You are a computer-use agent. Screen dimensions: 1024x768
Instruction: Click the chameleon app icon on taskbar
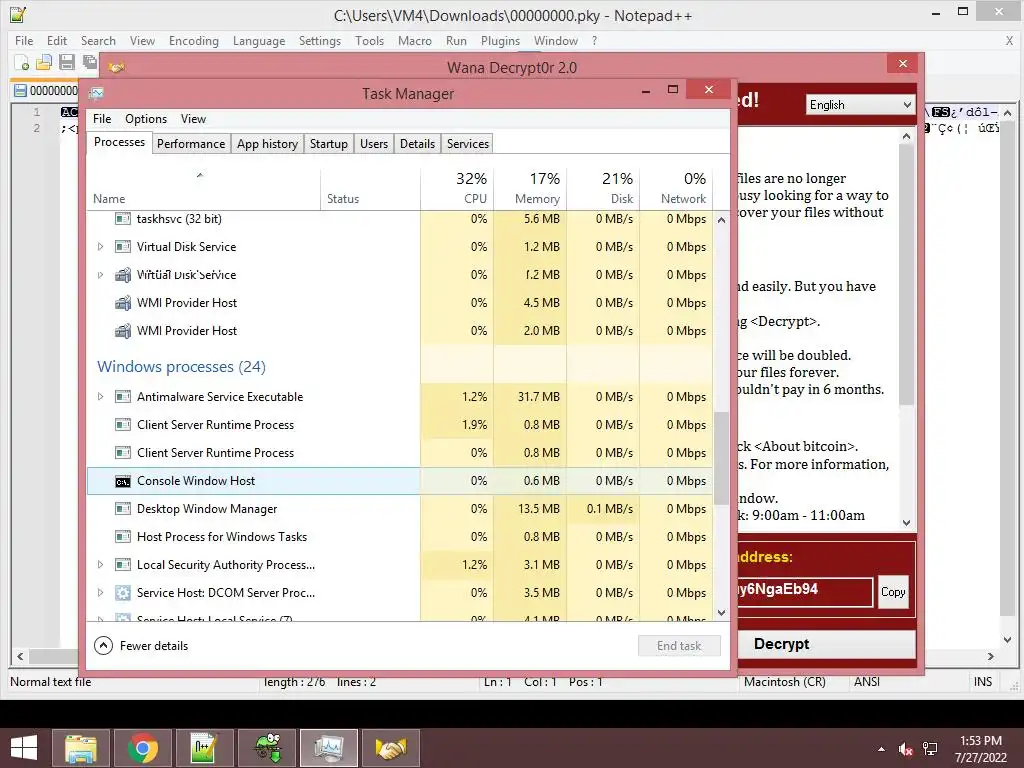pyautogui.click(x=267, y=748)
